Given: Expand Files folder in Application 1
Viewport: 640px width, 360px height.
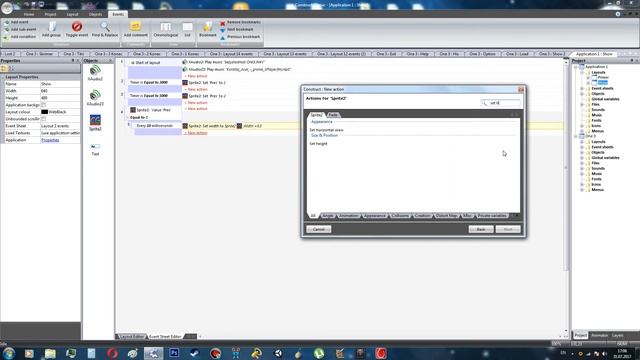Looking at the screenshot, I should [582, 104].
